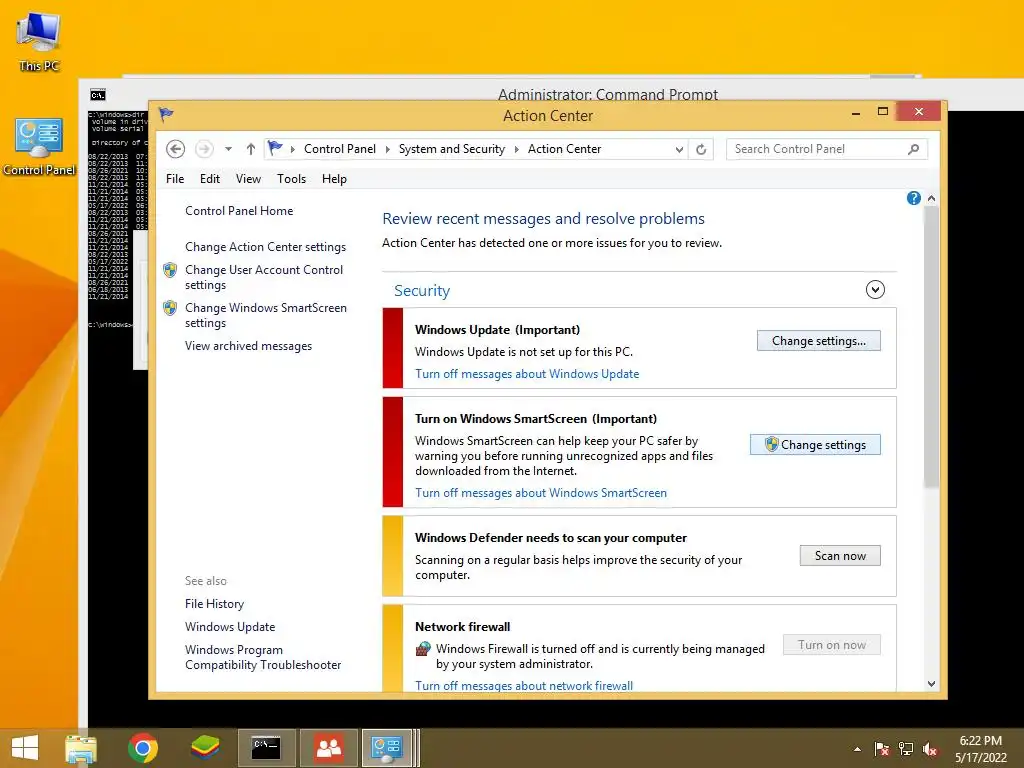Open the red people app on taskbar
Viewport: 1024px width, 768px height.
click(329, 748)
